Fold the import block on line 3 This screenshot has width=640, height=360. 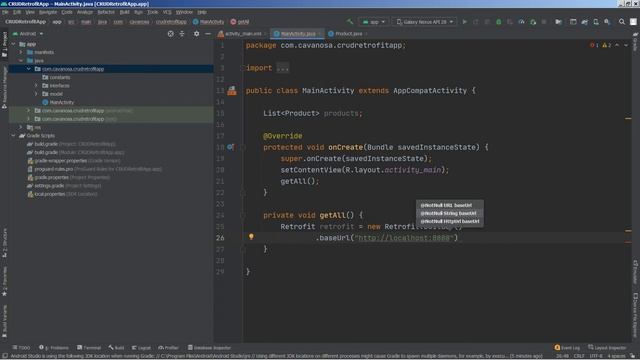[242, 68]
